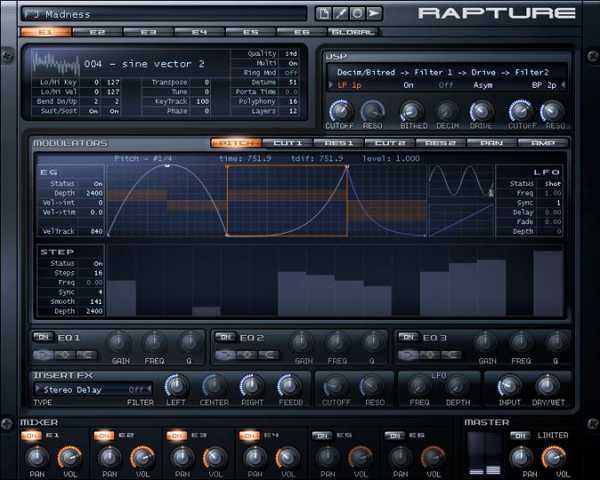Toggle the EQ1 On button
Screen dimensions: 600x480
43,337
